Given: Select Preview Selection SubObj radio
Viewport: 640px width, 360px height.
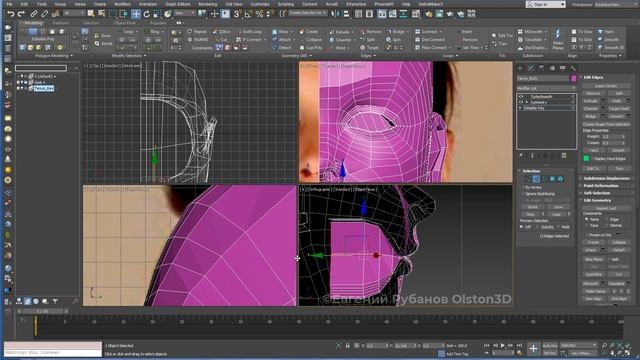Looking at the screenshot, I should point(538,227).
